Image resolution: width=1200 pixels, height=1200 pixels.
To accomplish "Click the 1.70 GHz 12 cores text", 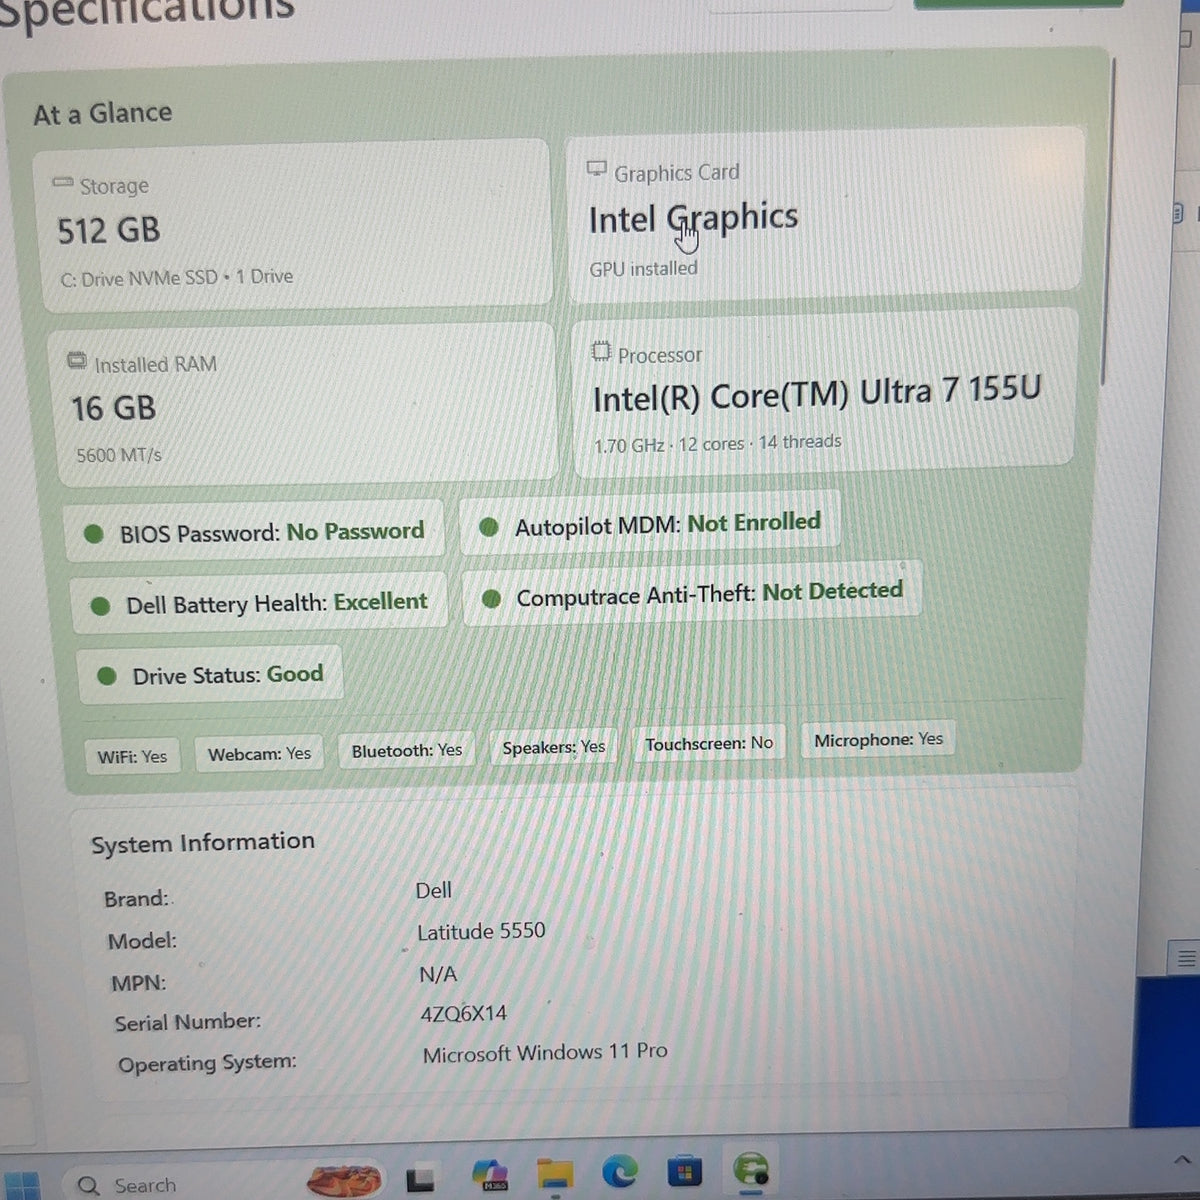I will point(717,443).
